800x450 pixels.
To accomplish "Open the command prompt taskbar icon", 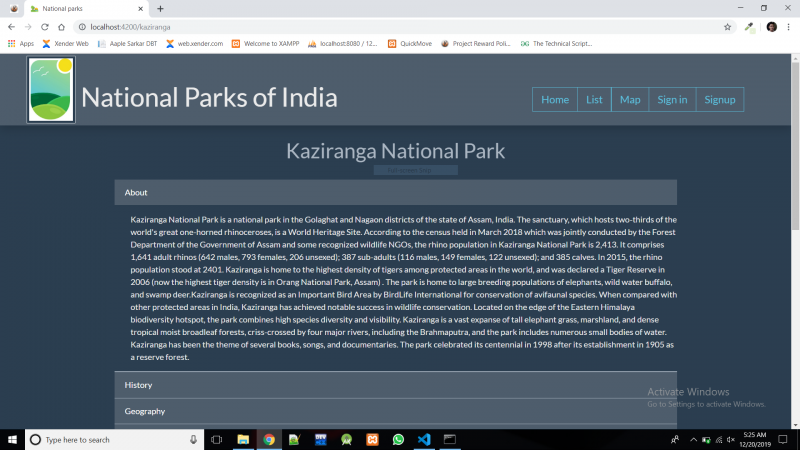I will coord(450,439).
